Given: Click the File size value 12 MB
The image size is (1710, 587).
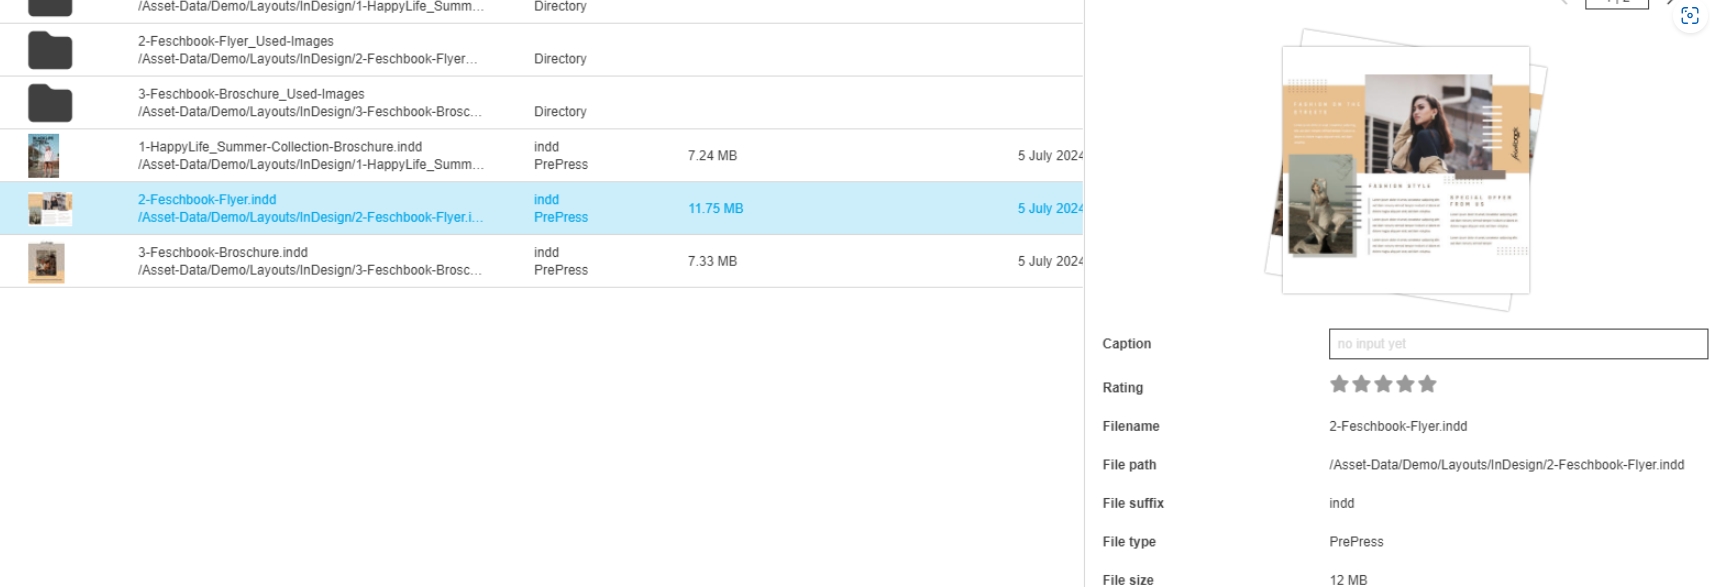Looking at the screenshot, I should point(1348,580).
